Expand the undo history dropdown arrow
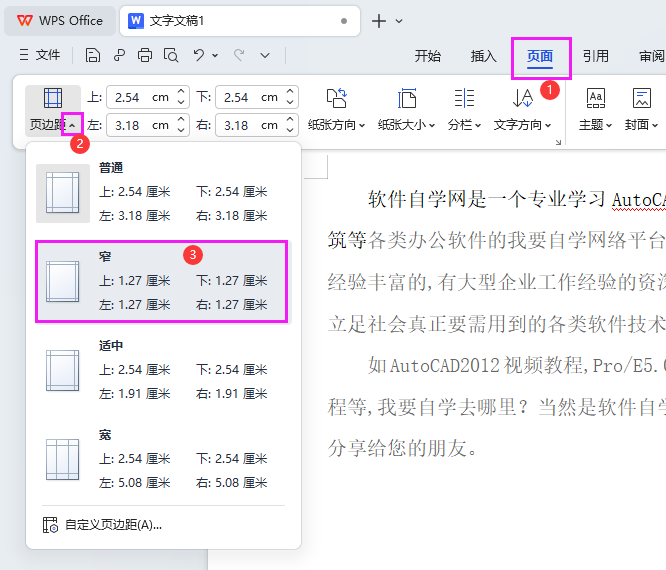This screenshot has height=570, width=666. coord(215,55)
